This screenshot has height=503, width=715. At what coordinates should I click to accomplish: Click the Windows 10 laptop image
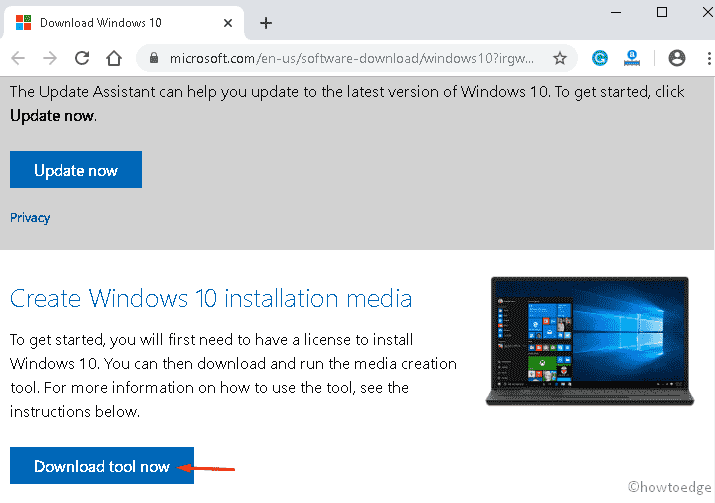pos(590,341)
